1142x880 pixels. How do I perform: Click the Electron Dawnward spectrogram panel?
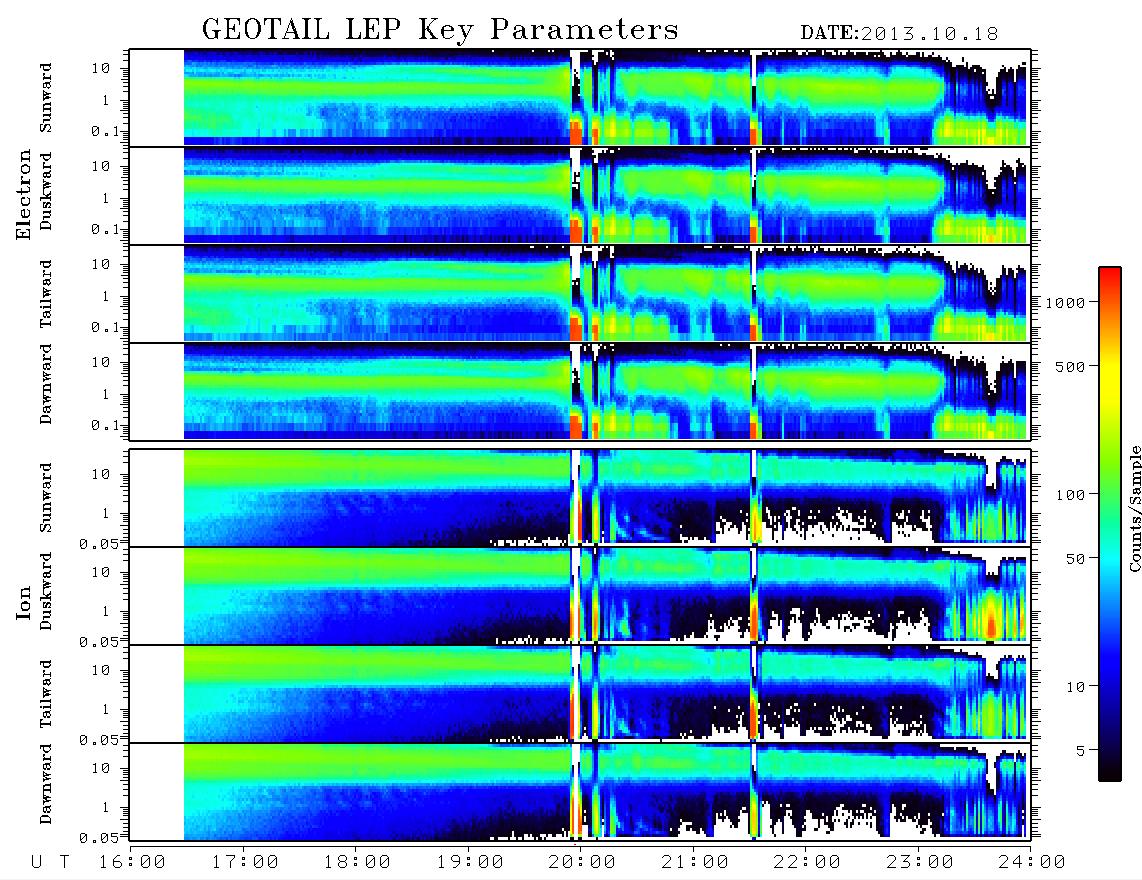tap(580, 391)
